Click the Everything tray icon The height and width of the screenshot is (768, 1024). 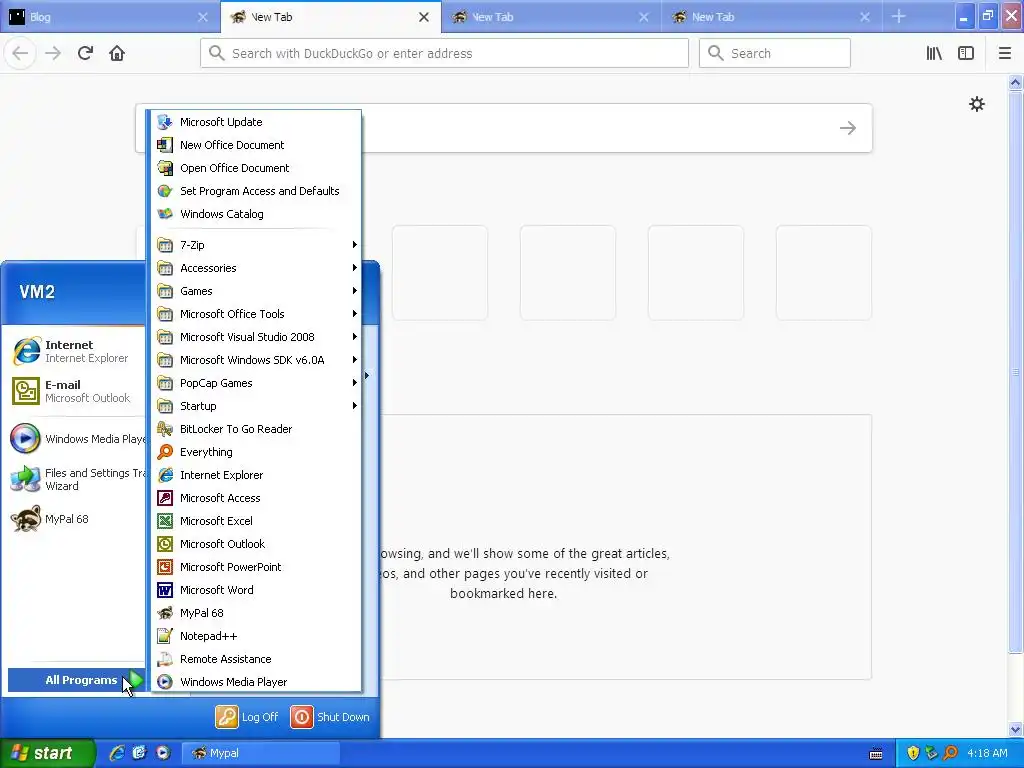(950, 753)
